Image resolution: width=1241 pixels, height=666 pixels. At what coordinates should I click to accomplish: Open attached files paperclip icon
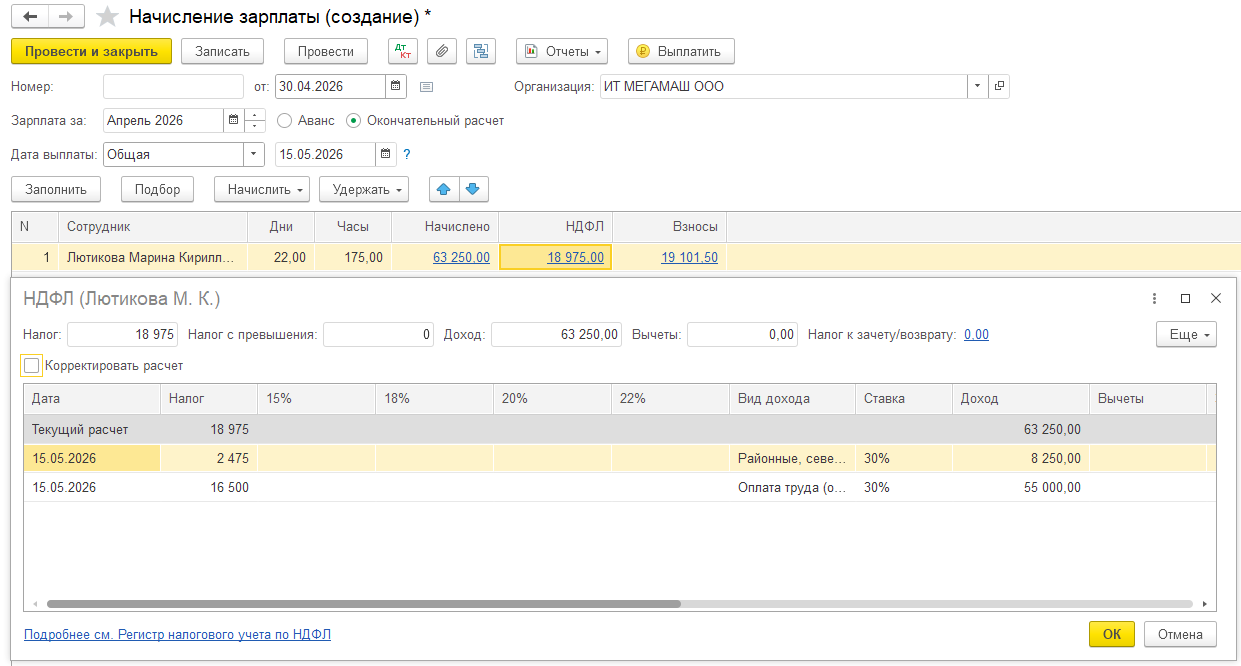[x=442, y=51]
